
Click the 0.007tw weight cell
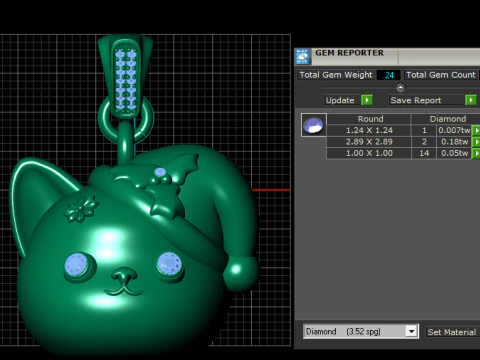(x=454, y=130)
